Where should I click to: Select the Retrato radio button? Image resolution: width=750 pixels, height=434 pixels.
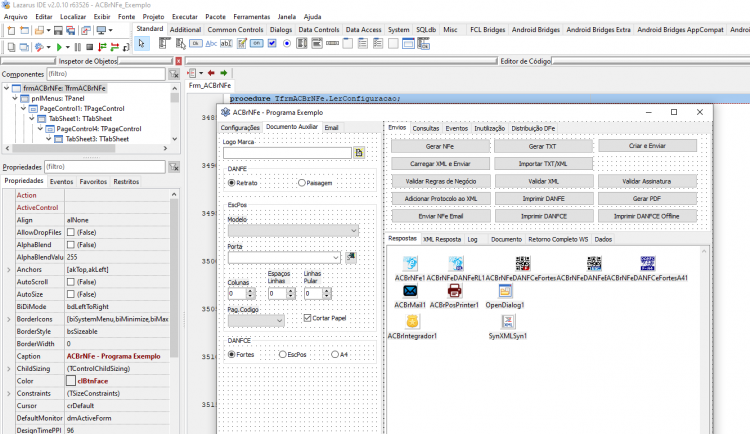[x=232, y=183]
